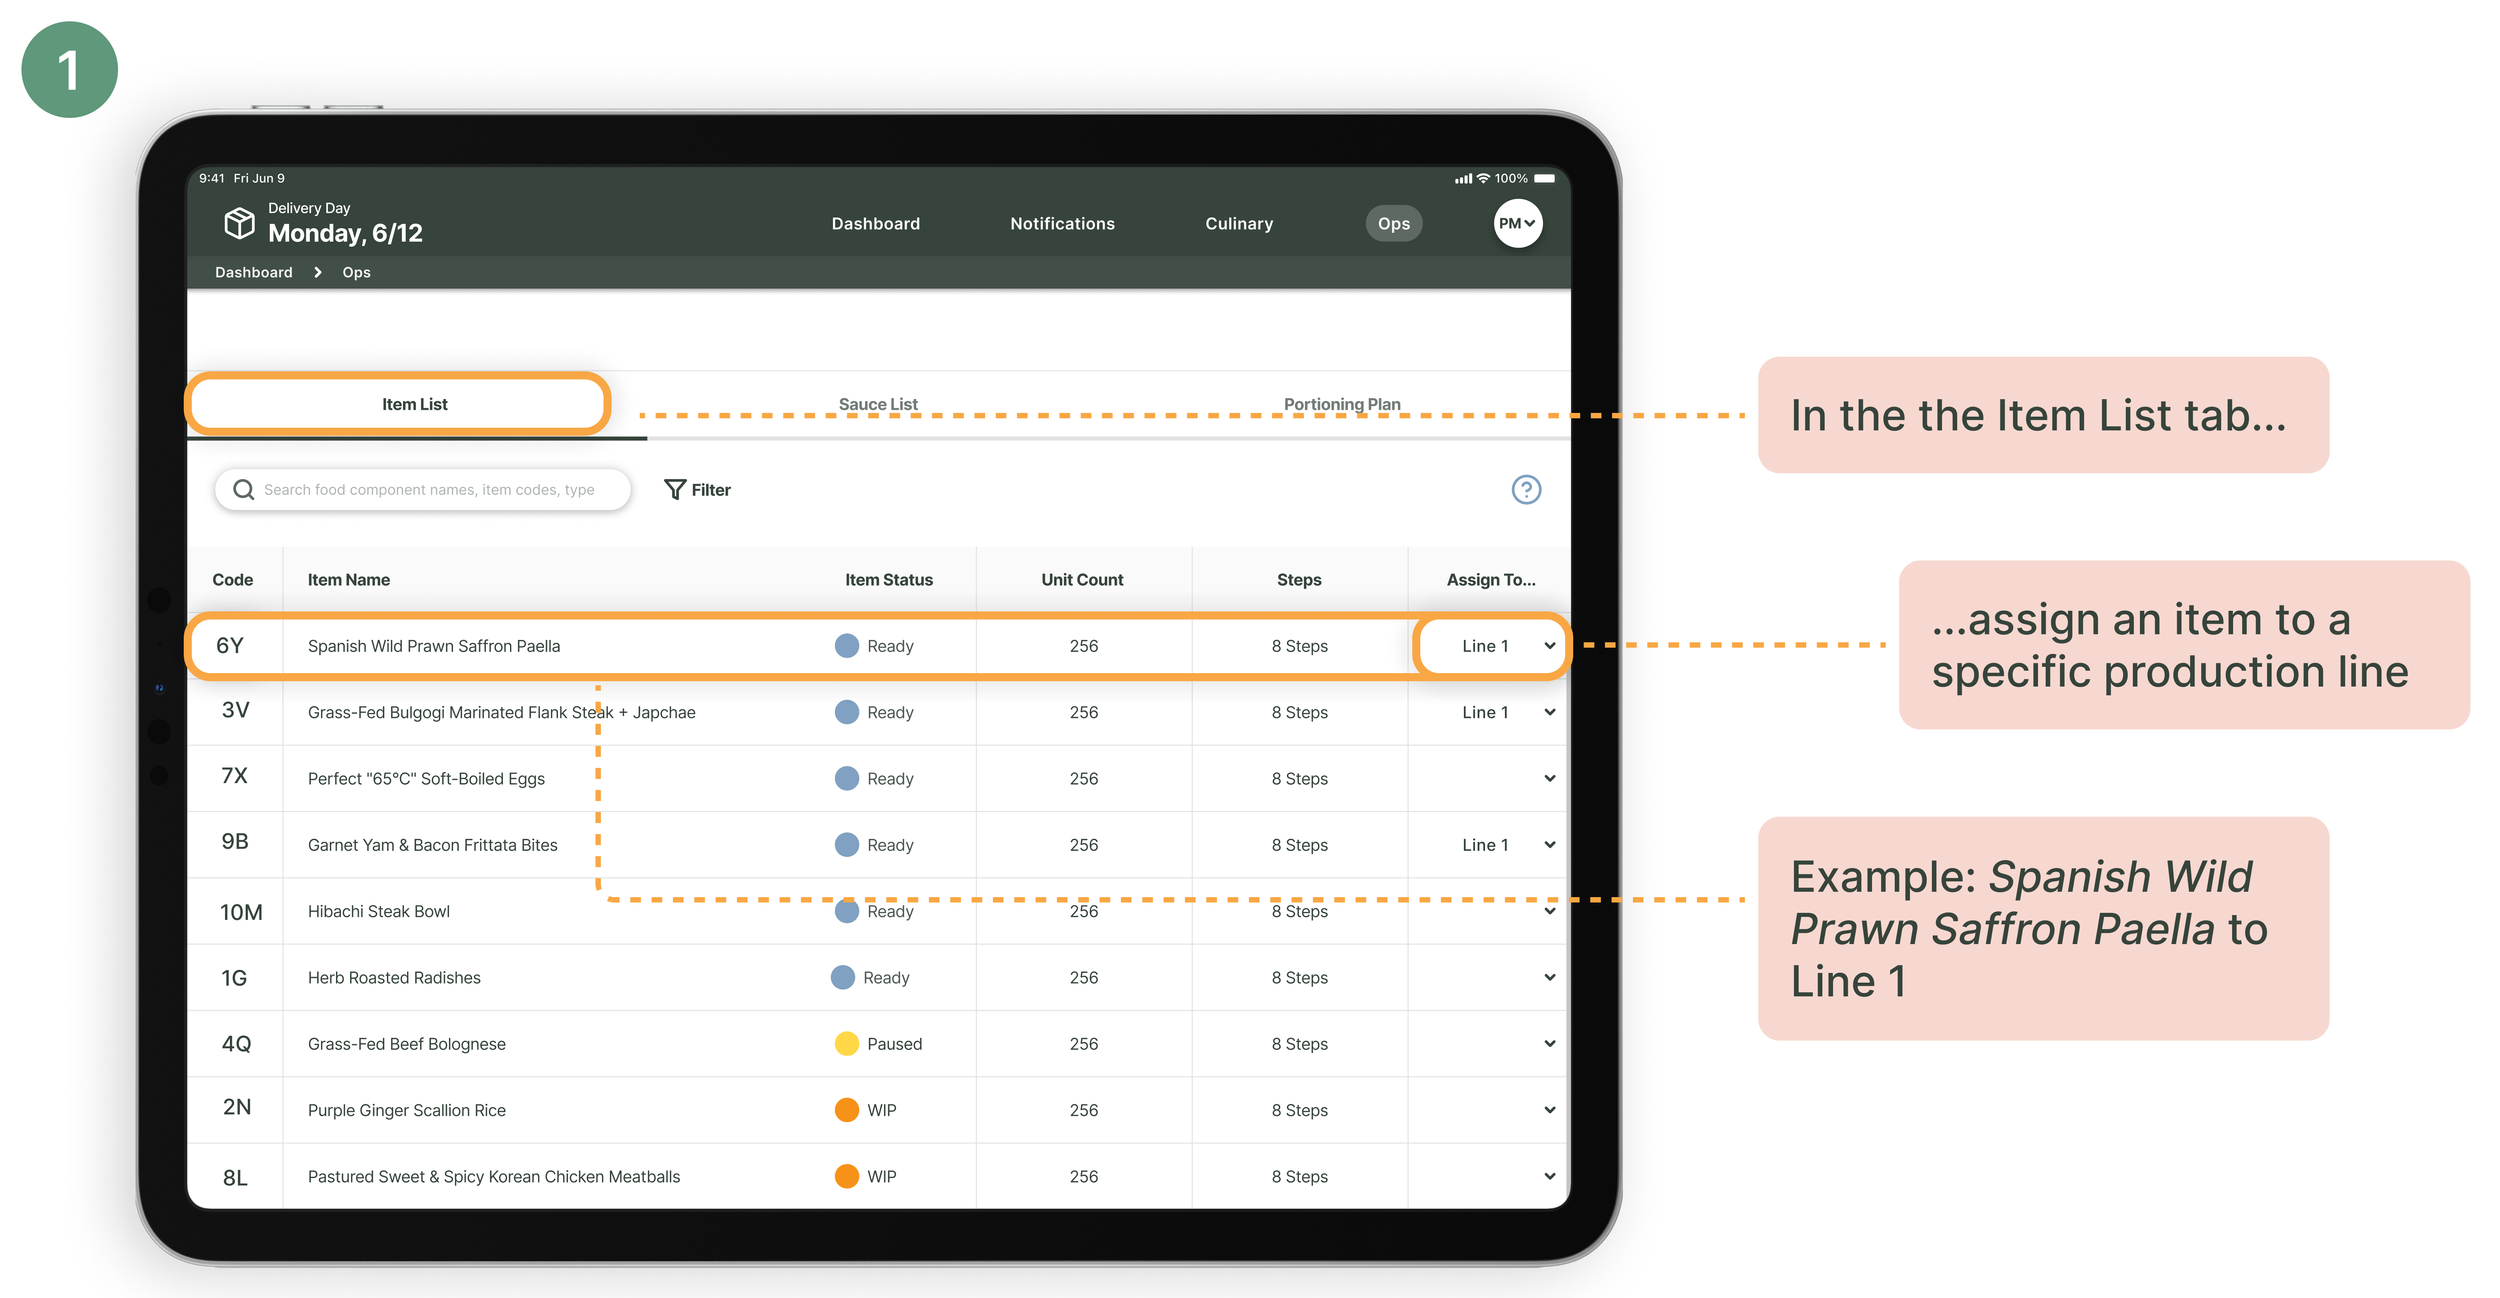The image size is (2500, 1298).
Task: Click the search magnifier icon
Action: (x=243, y=489)
